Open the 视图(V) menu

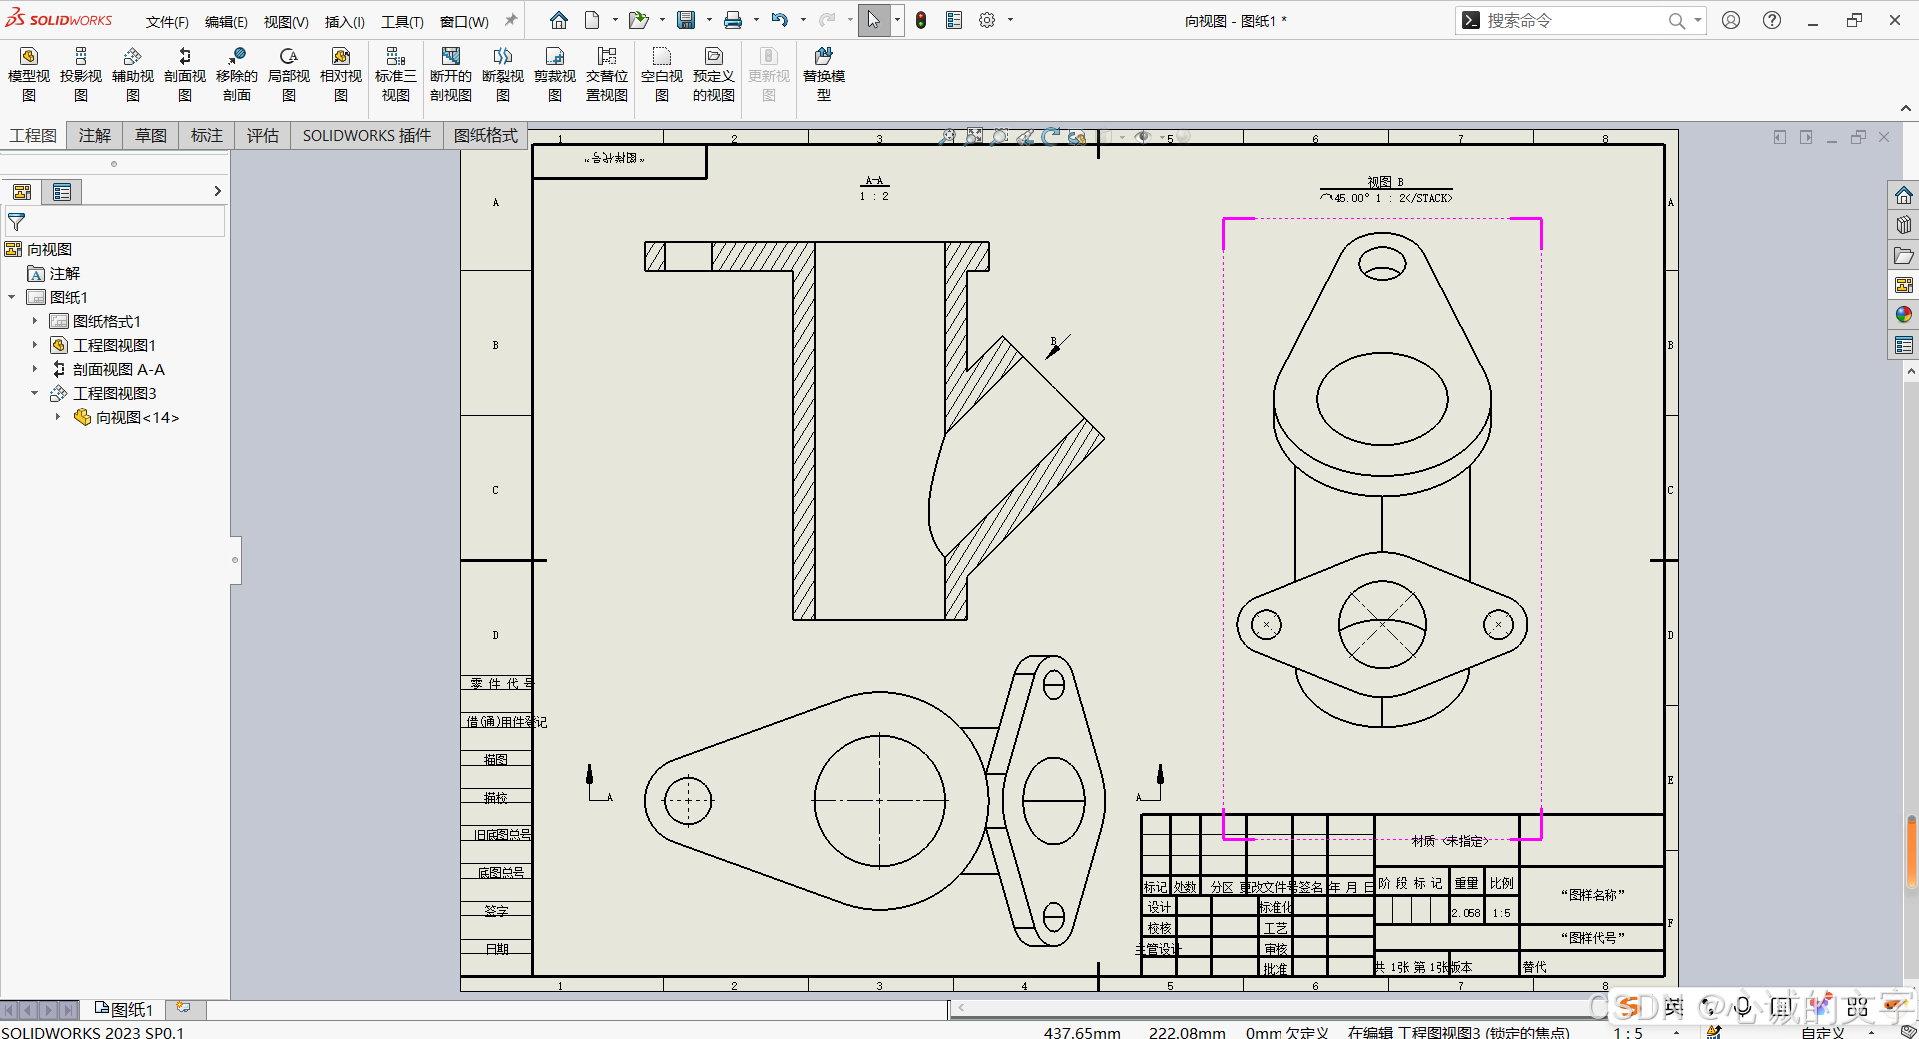[x=286, y=22]
